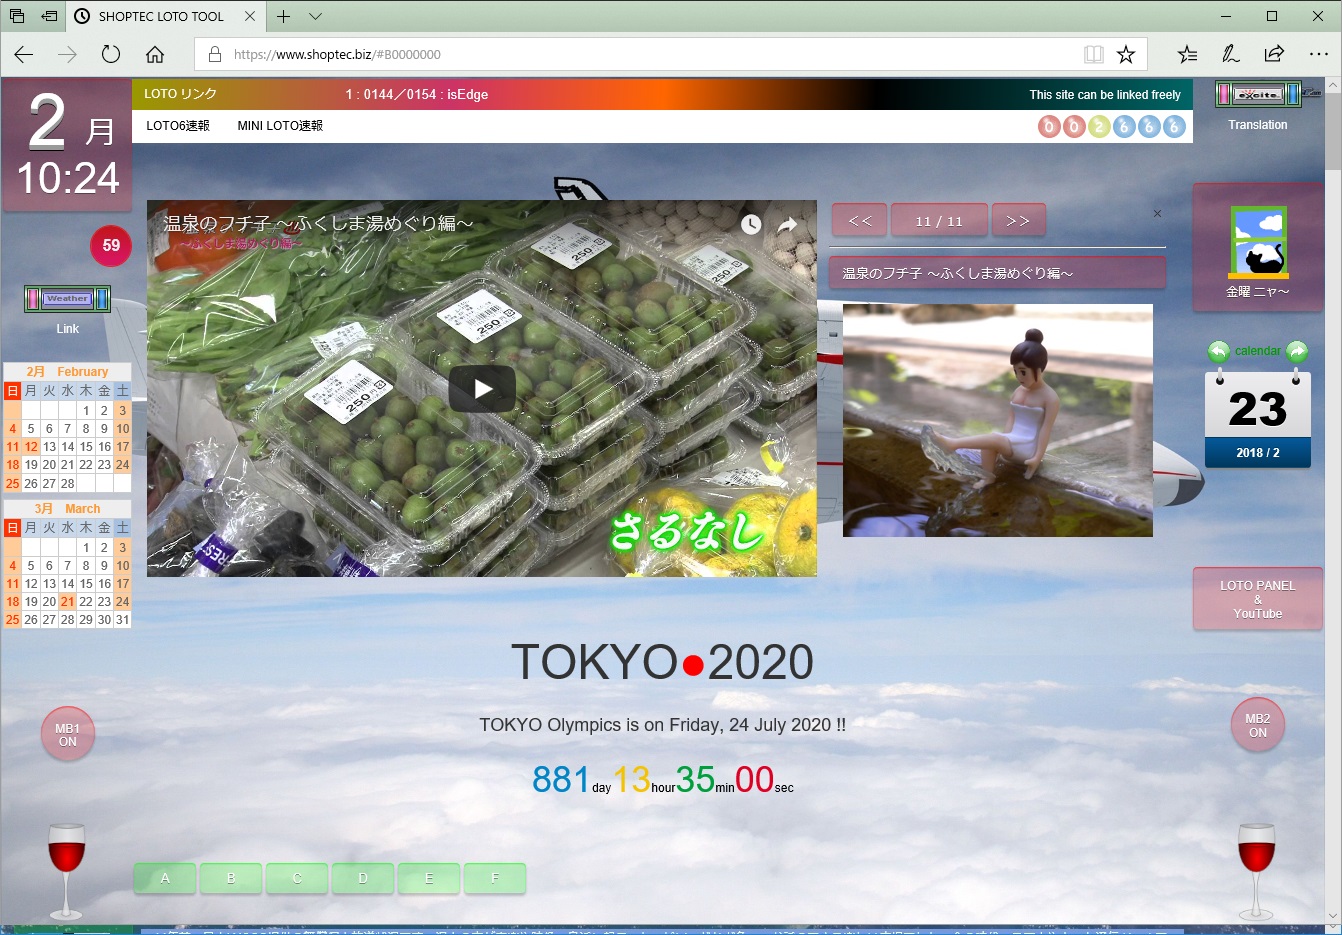Image resolution: width=1342 pixels, height=935 pixels.
Task: Close the video panel with x
Action: (1157, 213)
